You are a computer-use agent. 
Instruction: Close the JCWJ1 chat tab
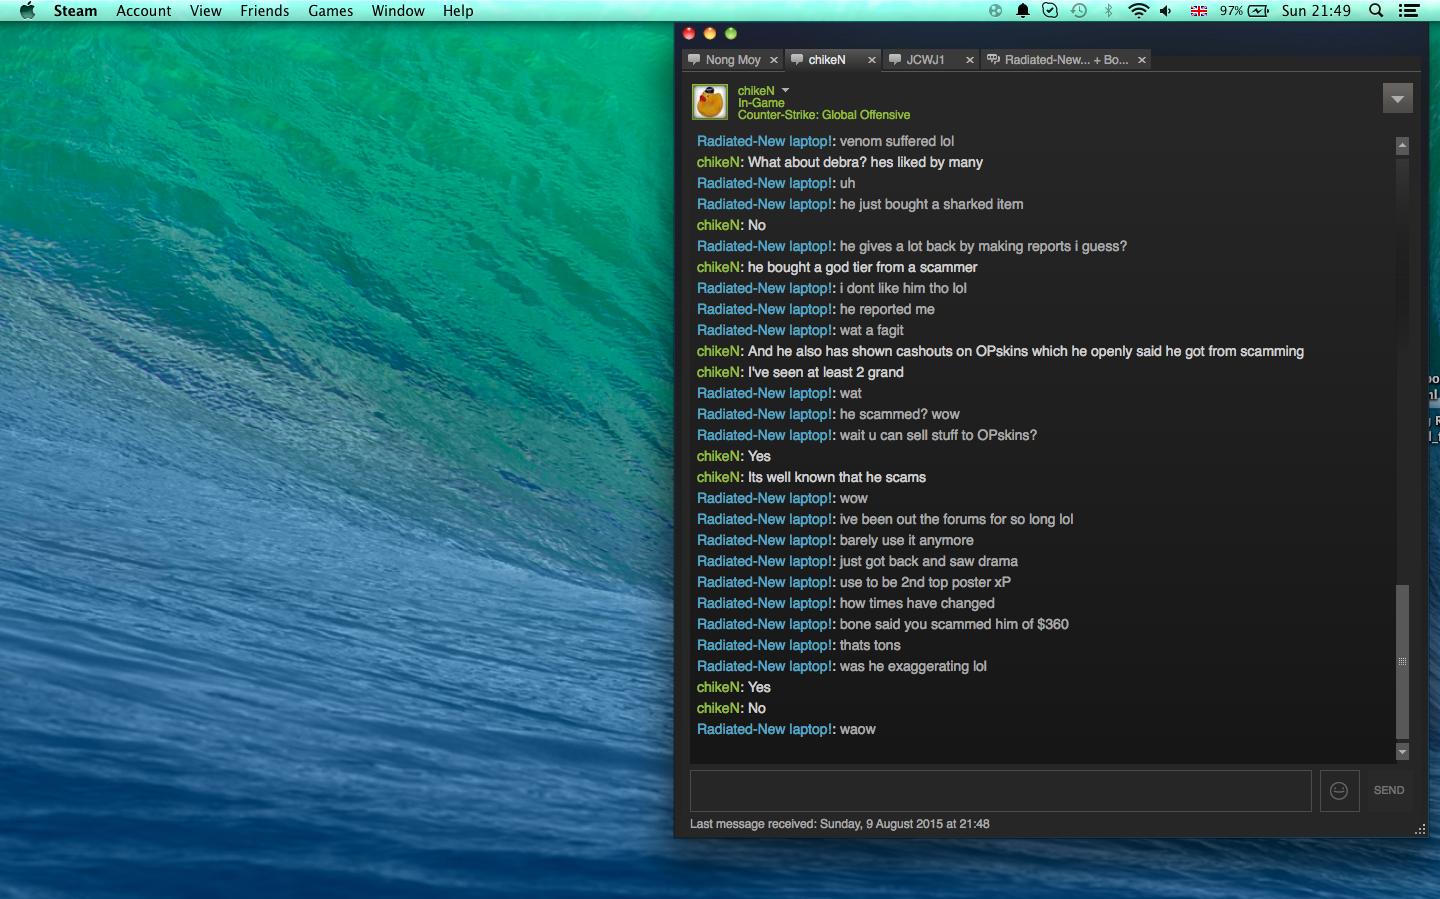click(969, 60)
